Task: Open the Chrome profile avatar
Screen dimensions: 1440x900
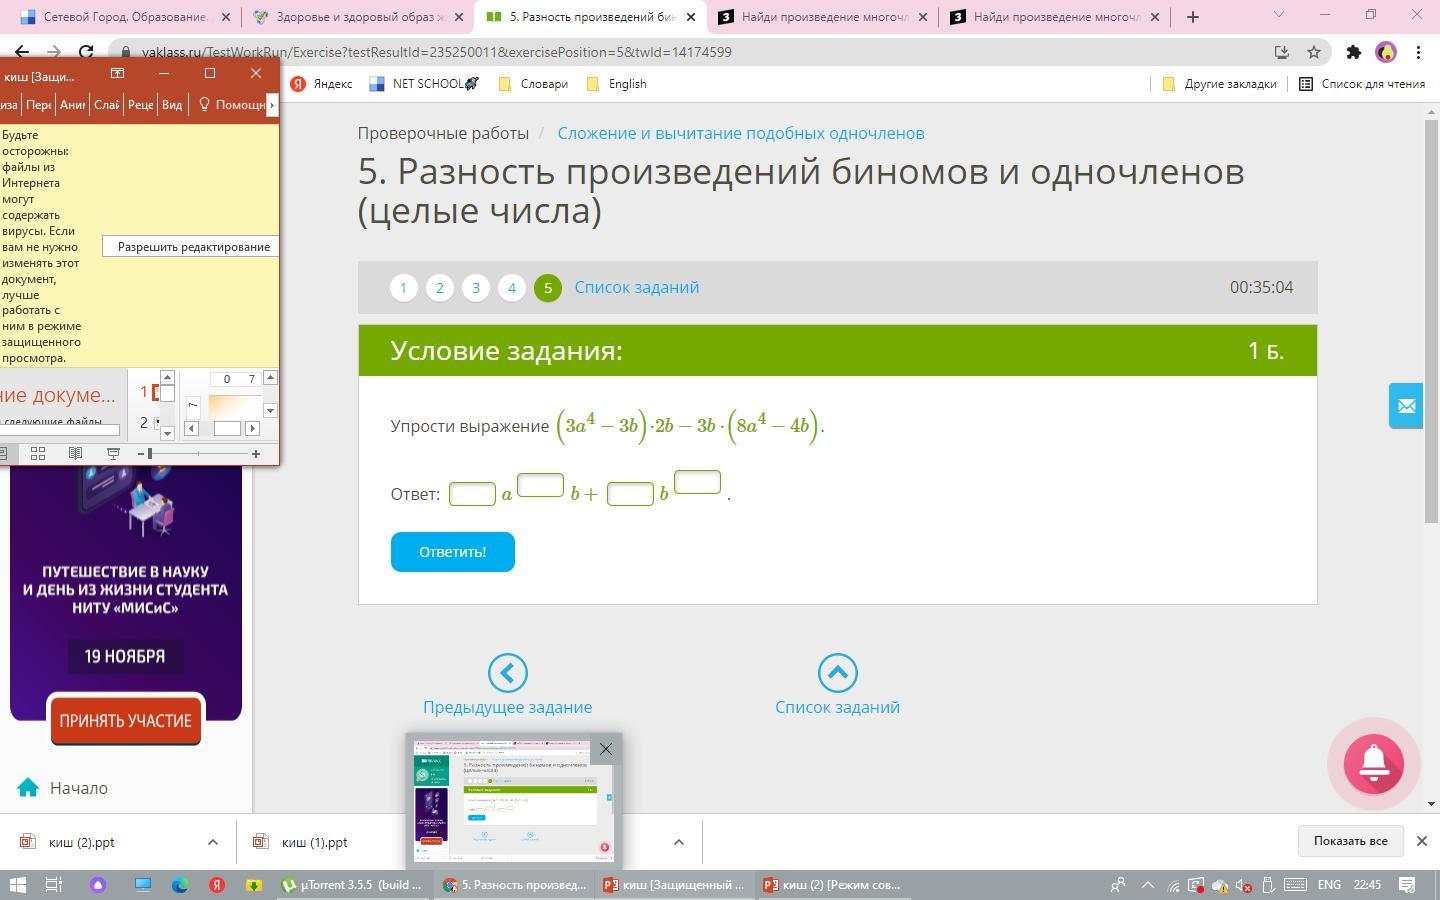Action: click(1386, 52)
